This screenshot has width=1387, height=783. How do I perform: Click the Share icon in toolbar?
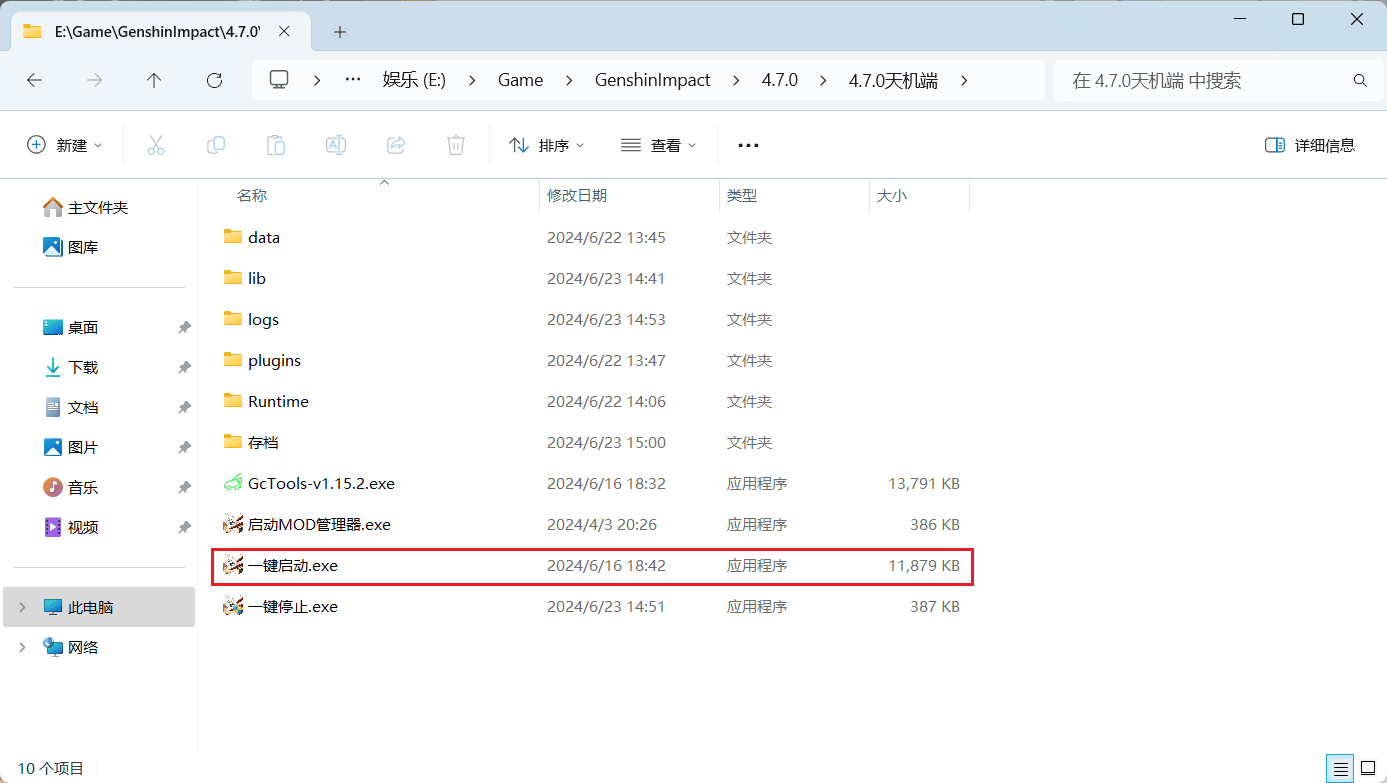[x=396, y=145]
